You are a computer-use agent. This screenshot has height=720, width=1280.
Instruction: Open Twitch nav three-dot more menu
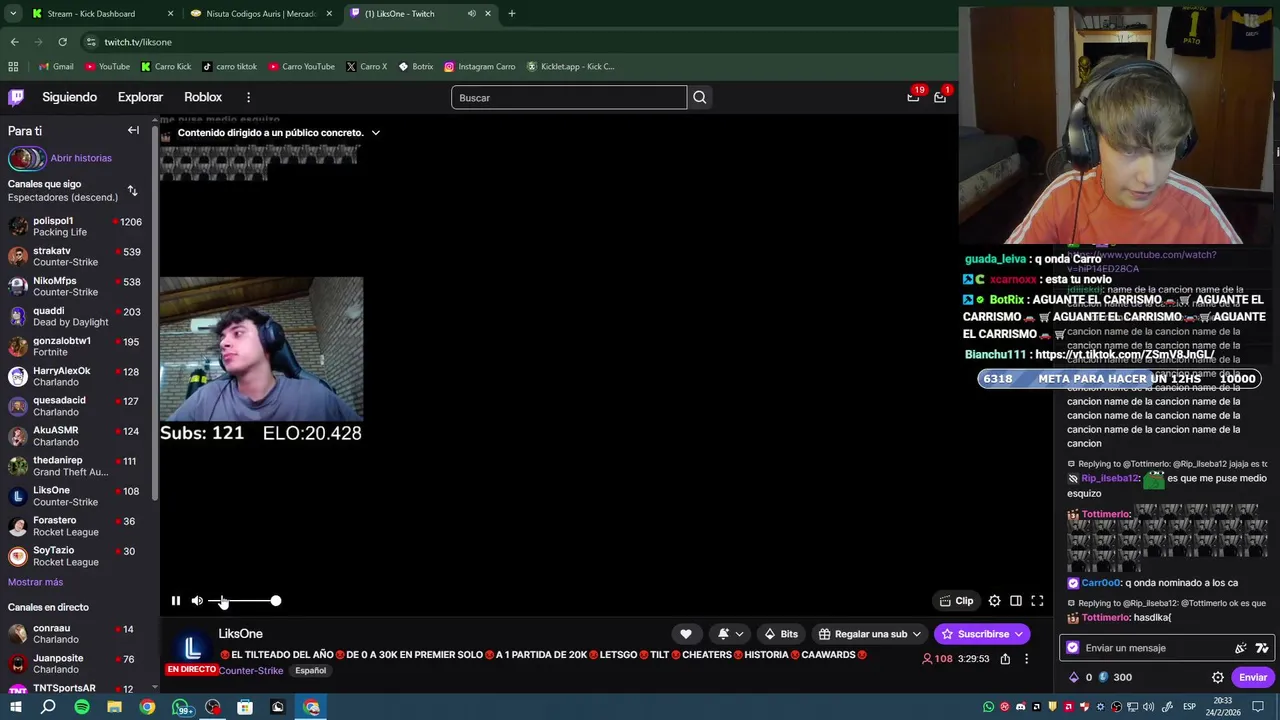point(248,97)
